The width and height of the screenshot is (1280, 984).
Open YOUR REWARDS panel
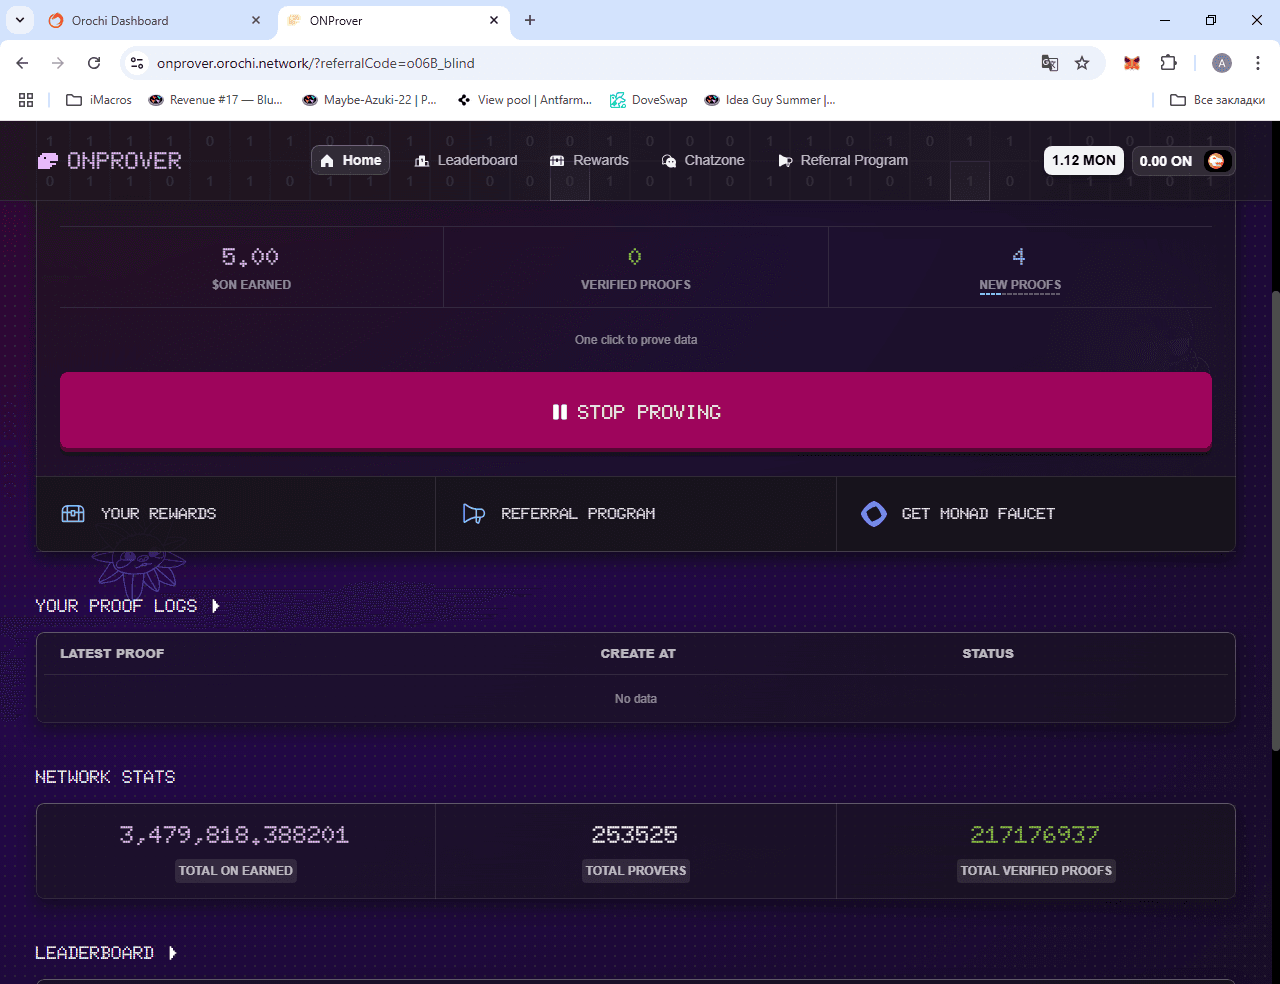tap(236, 514)
